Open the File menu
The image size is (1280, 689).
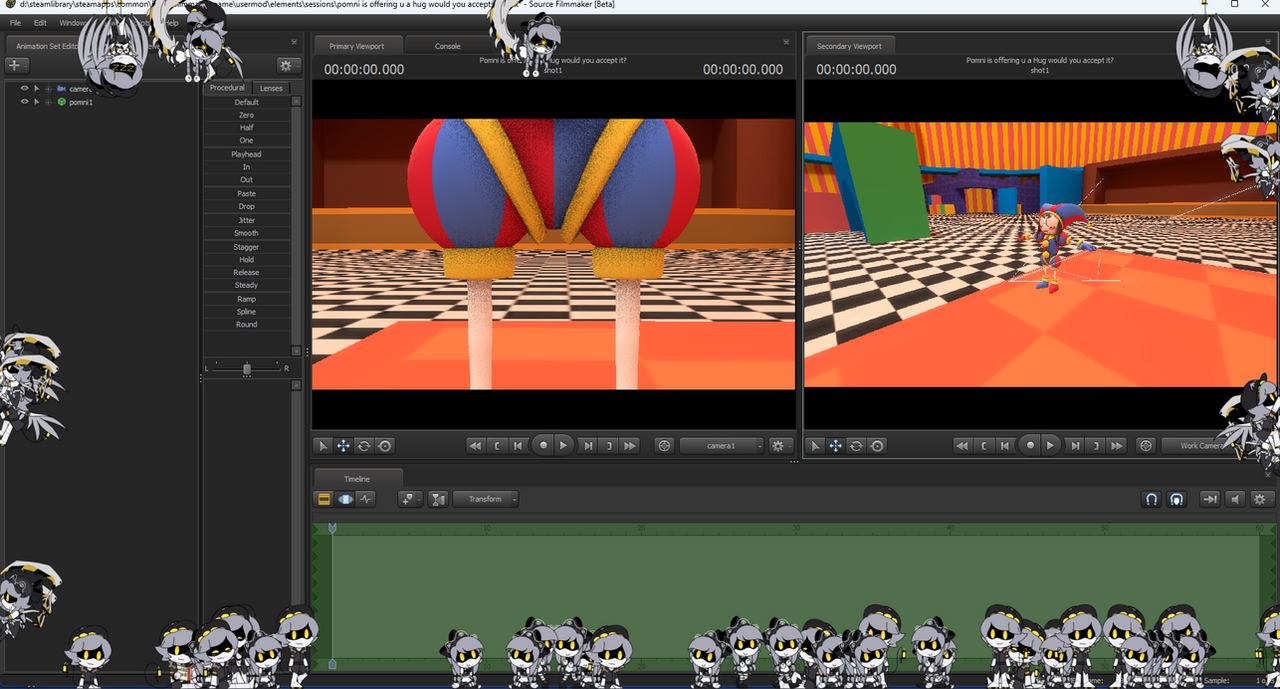click(x=15, y=22)
